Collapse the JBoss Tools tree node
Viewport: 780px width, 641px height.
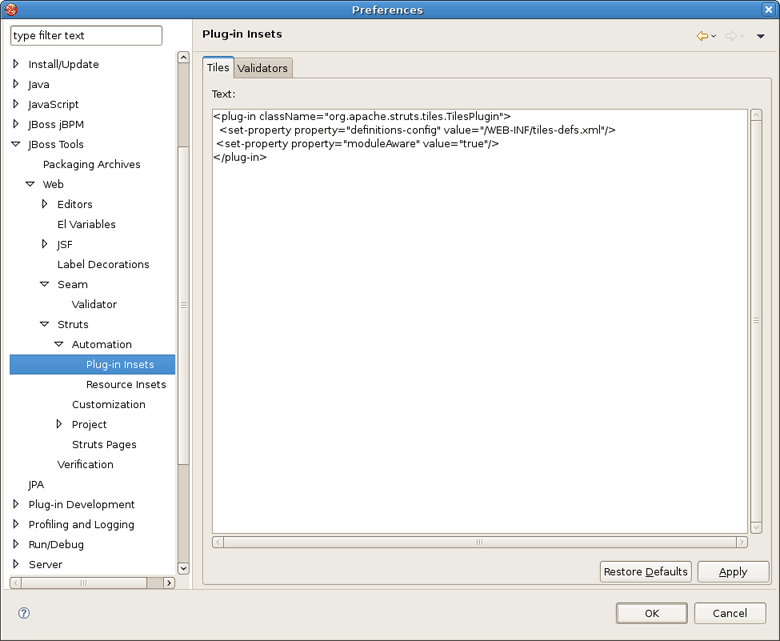[16, 144]
